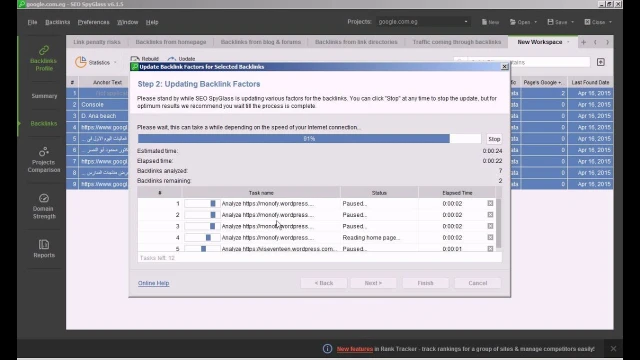Cancel task 3 with its X icon
Viewport: 640px width, 360px height.
click(490, 226)
